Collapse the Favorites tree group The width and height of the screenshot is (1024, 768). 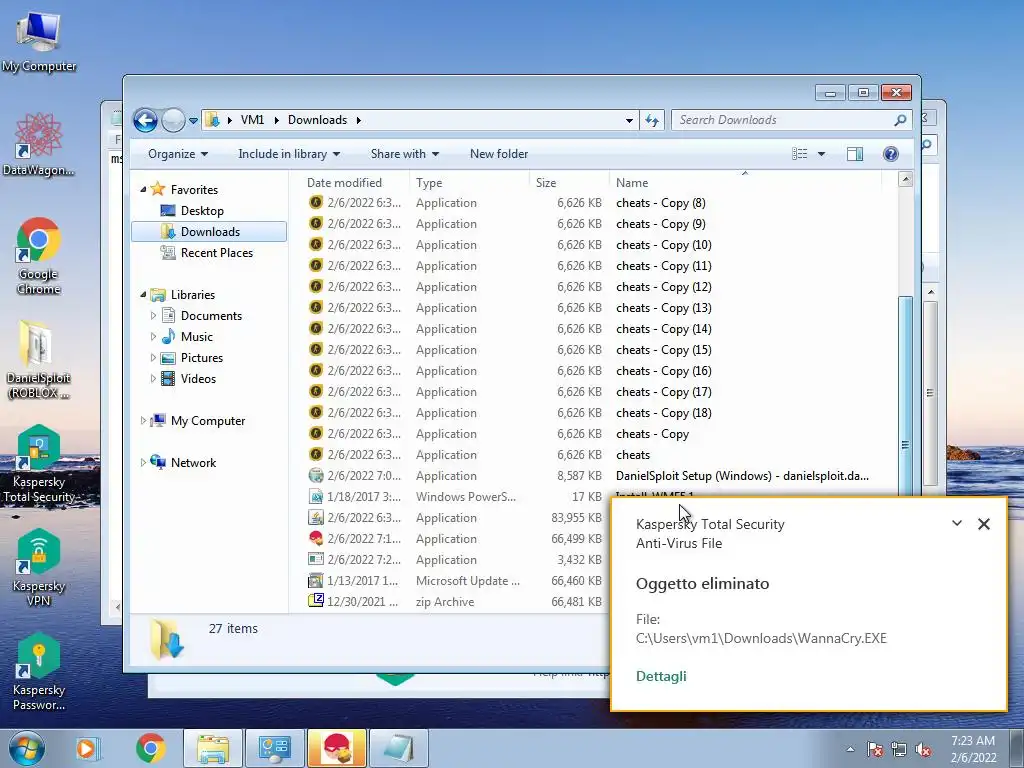click(x=143, y=189)
